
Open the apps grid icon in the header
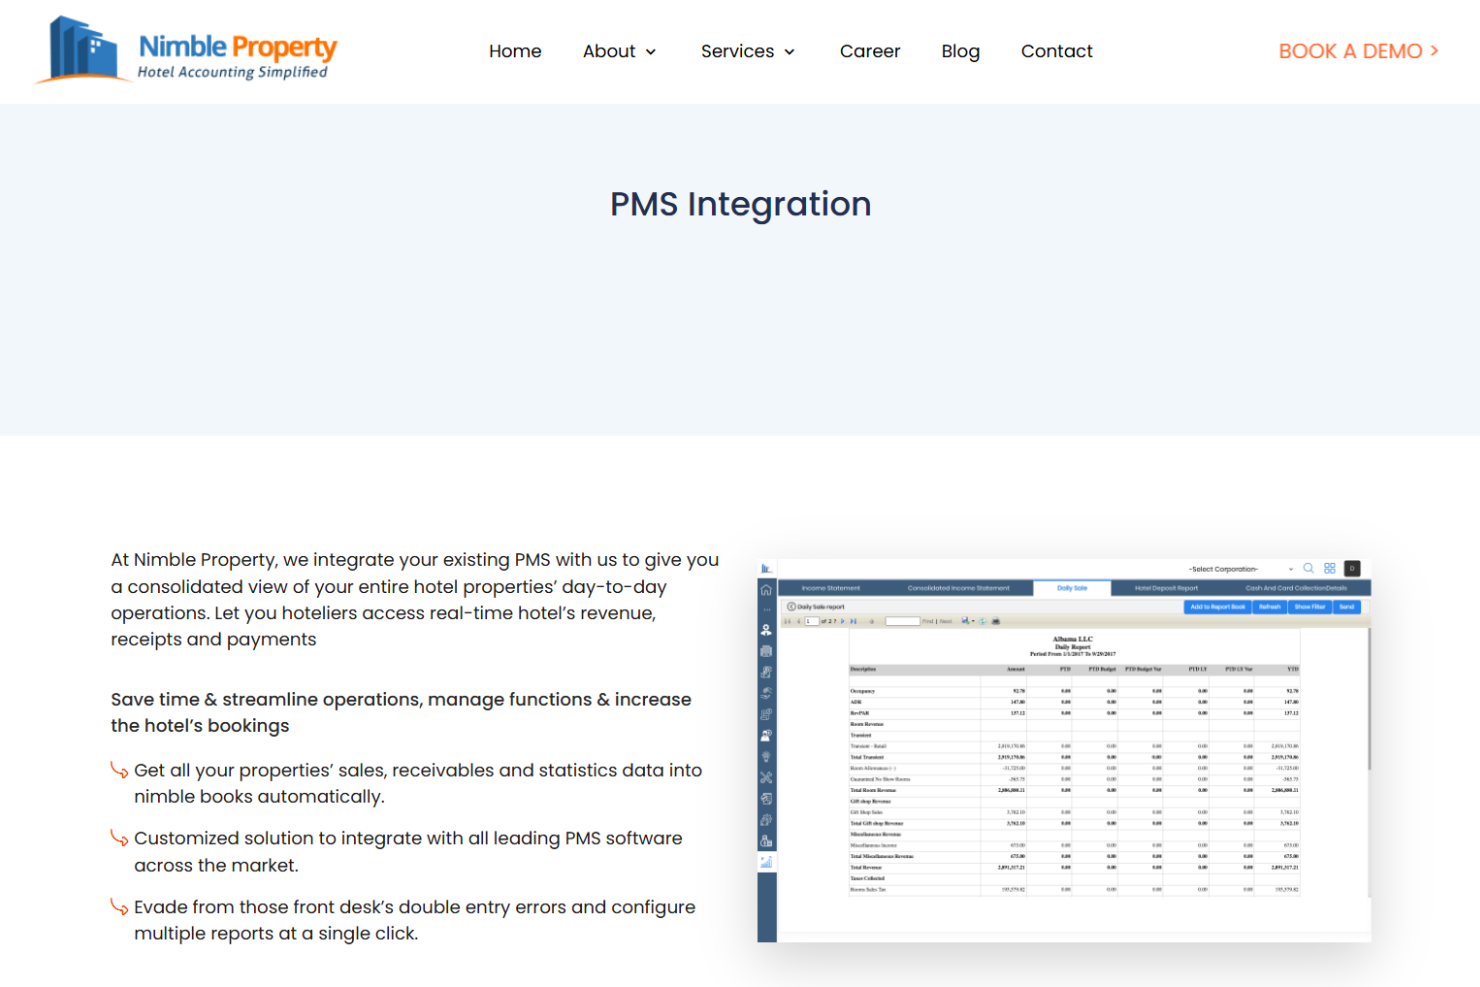1330,569
